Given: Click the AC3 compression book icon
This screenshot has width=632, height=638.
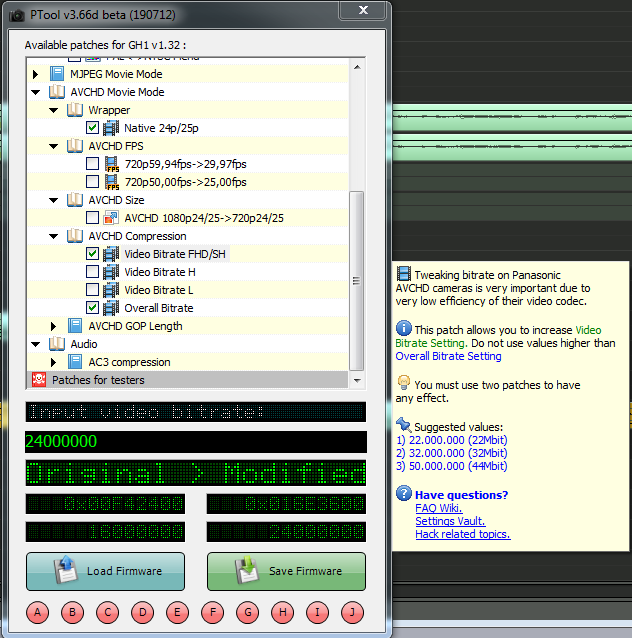Looking at the screenshot, I should click(x=75, y=362).
